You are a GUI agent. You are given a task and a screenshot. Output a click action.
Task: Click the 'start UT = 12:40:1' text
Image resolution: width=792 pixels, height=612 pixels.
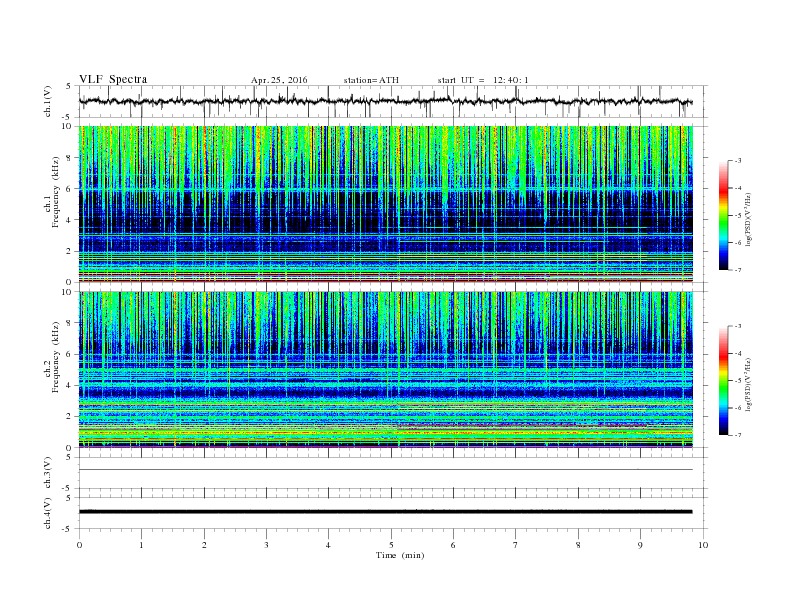click(483, 80)
